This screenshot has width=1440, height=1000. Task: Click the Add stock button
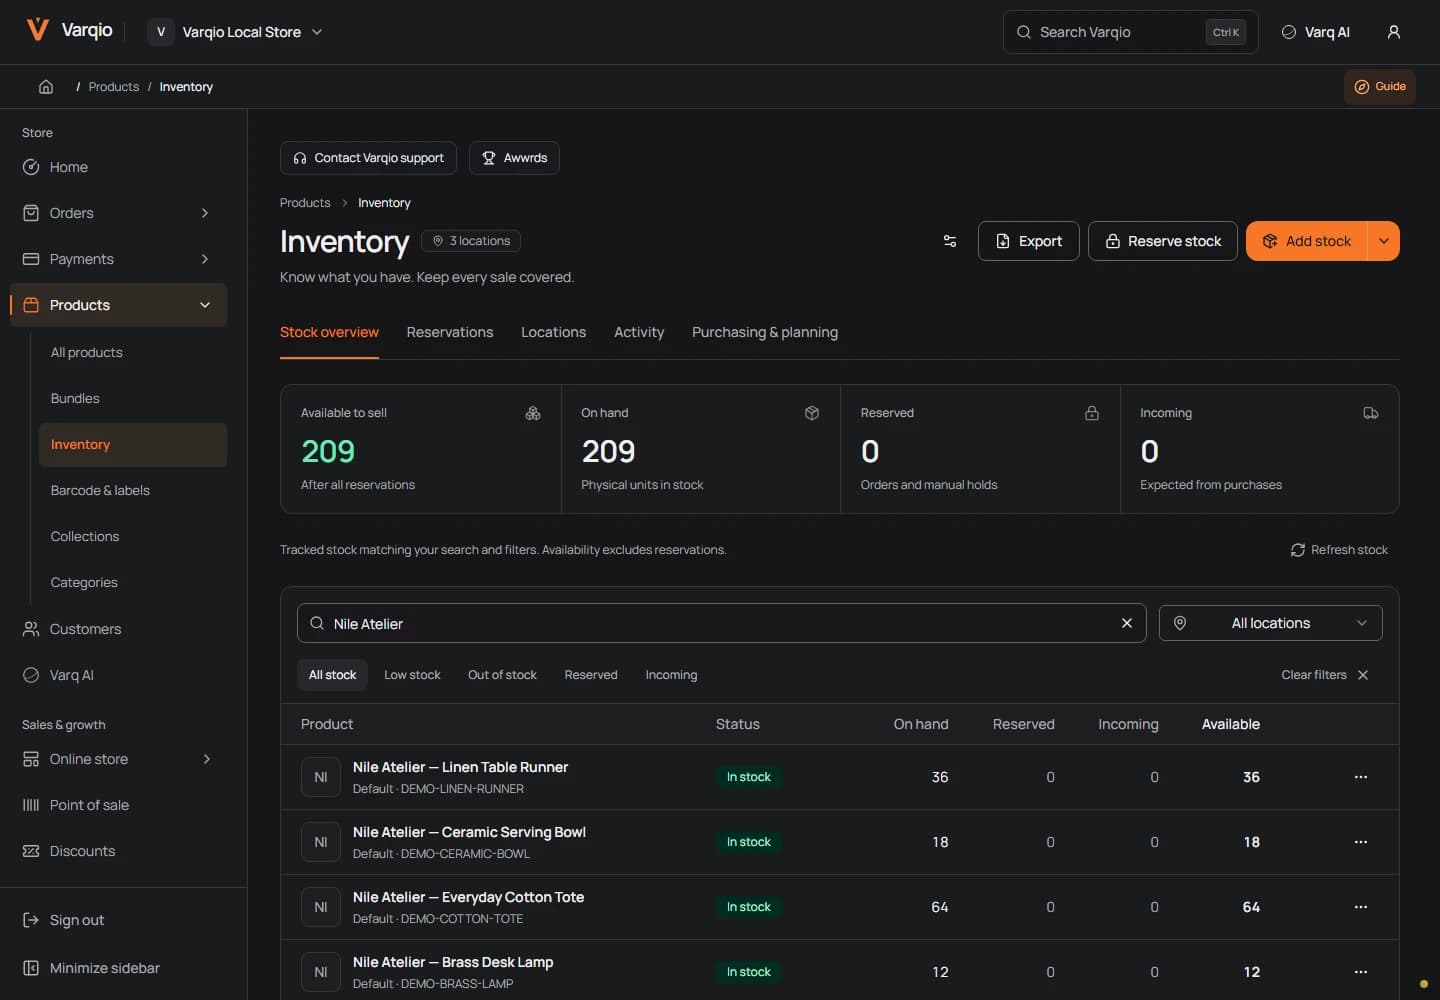point(1306,241)
